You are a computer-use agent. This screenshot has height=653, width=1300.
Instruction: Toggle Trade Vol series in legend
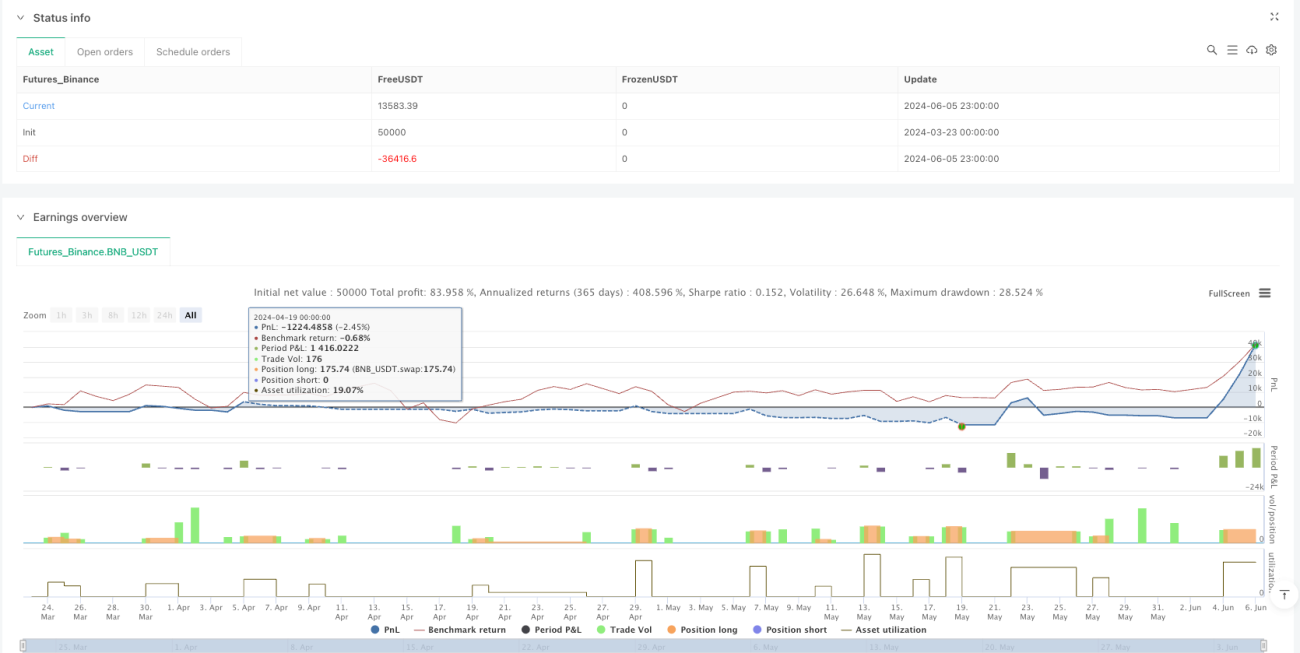click(x=624, y=630)
